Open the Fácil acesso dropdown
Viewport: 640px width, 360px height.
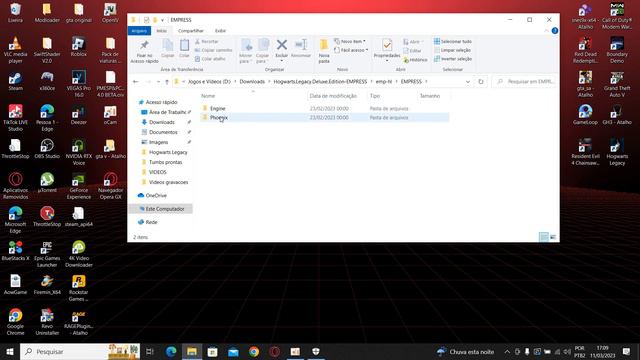click(x=351, y=50)
